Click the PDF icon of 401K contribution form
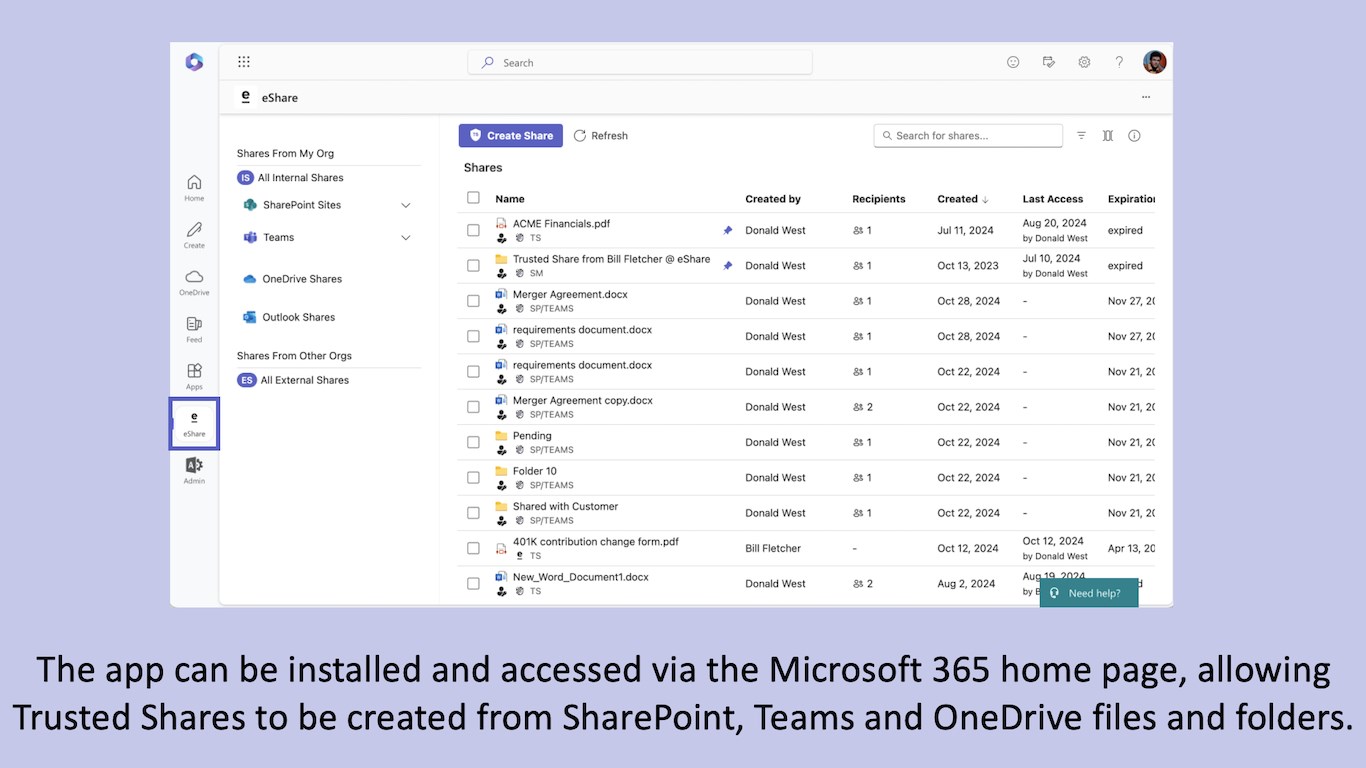This screenshot has height=768, width=1366. point(501,548)
